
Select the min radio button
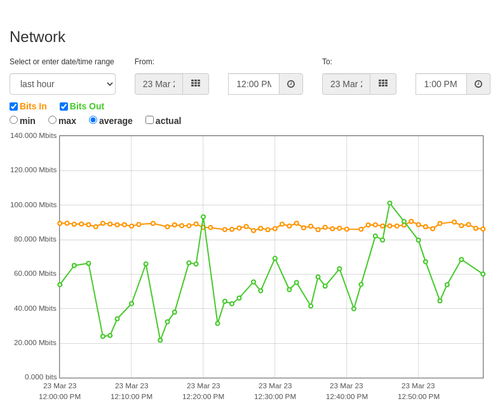pos(14,120)
